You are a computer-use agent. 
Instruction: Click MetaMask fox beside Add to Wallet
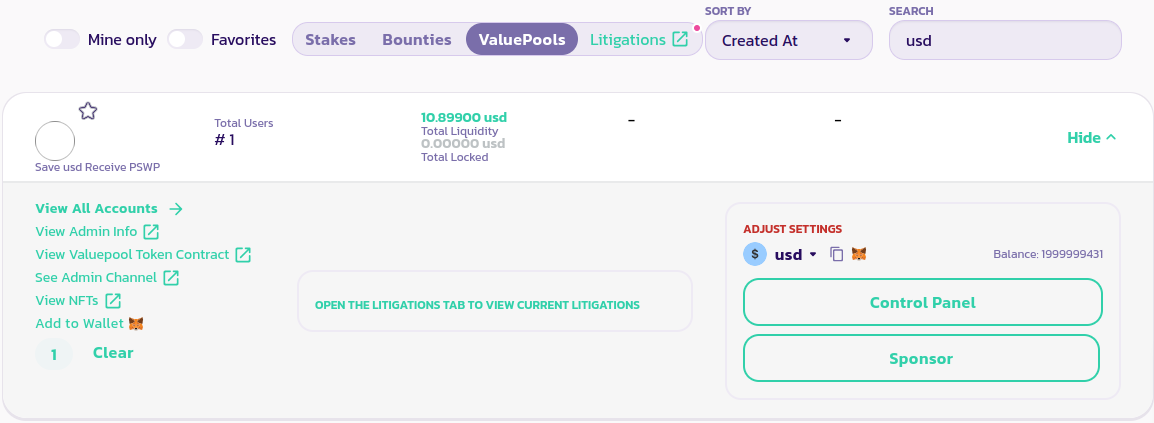click(136, 324)
